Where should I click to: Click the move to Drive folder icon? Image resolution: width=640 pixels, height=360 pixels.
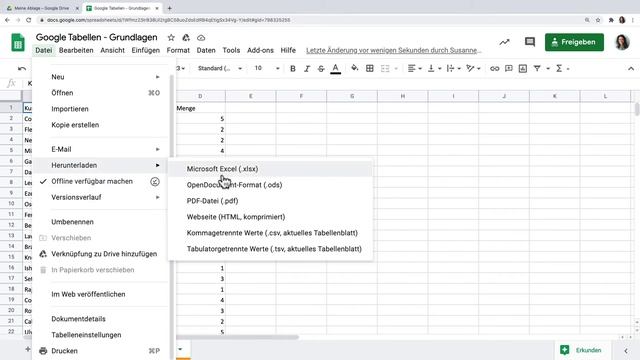(186, 38)
